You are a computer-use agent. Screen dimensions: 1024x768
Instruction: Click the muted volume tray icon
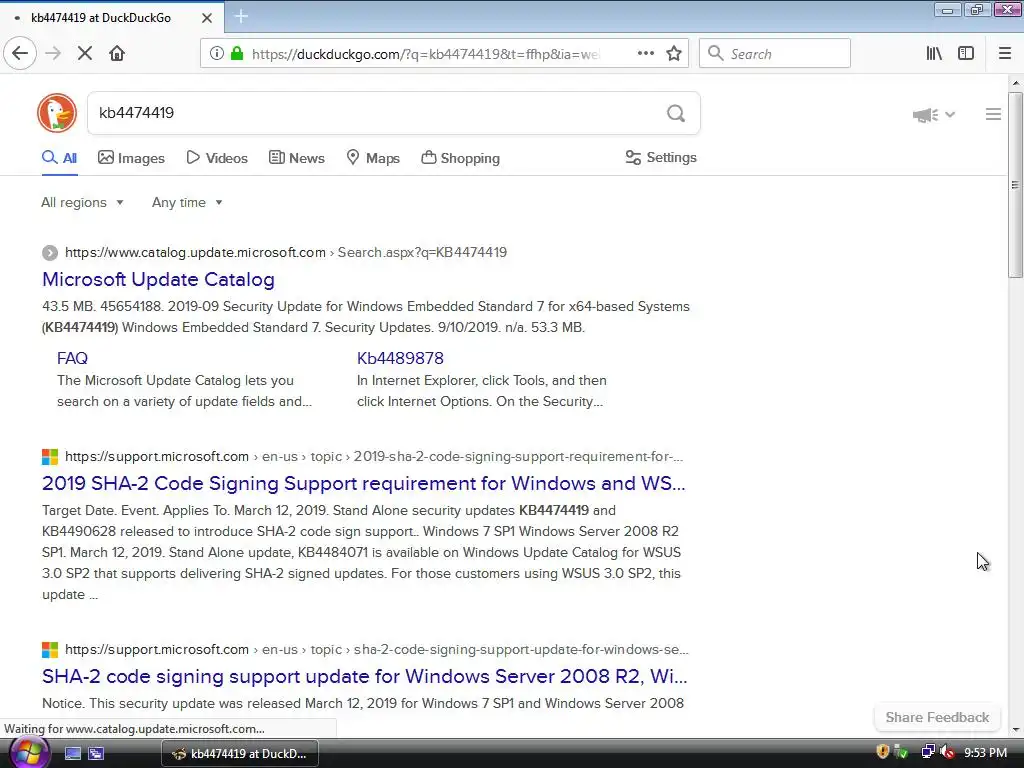pyautogui.click(x=948, y=752)
